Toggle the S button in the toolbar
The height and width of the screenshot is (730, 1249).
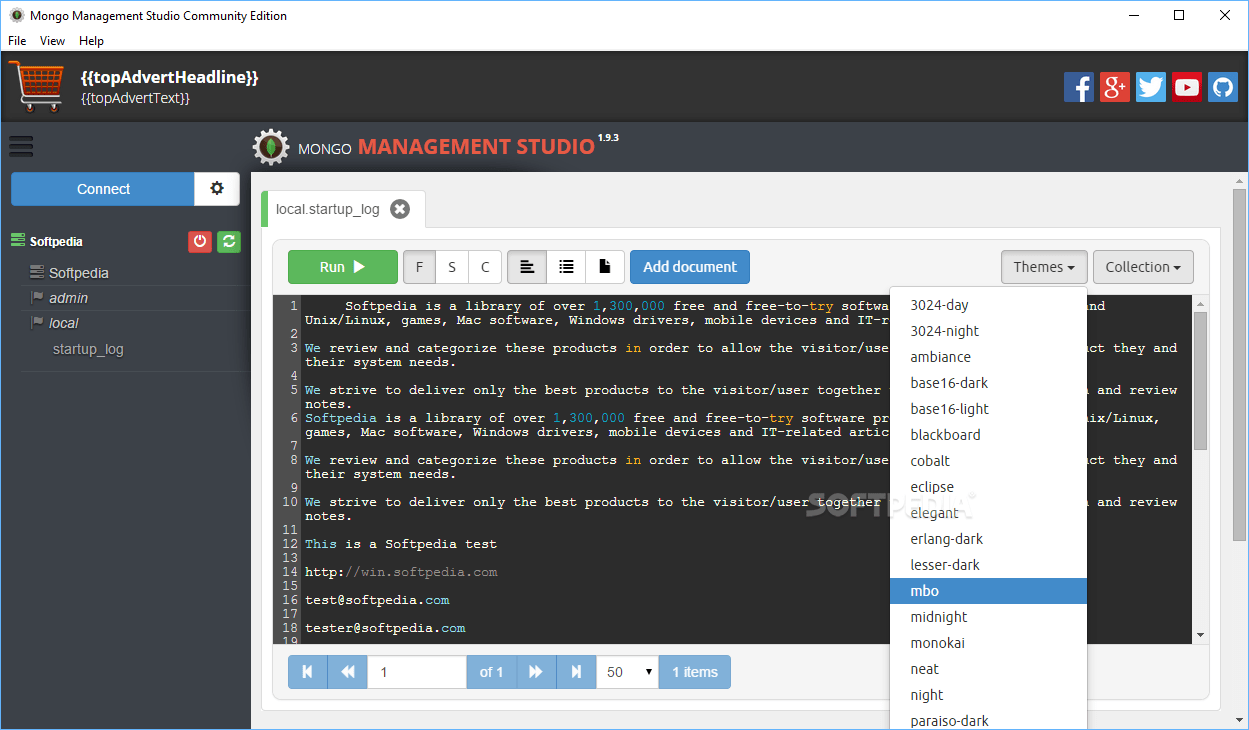[x=452, y=266]
